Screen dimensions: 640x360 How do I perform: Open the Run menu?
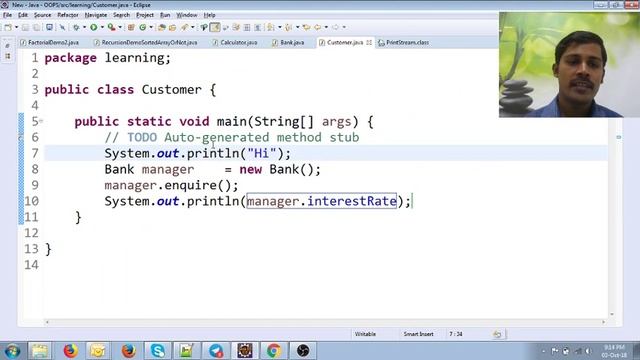click(165, 15)
